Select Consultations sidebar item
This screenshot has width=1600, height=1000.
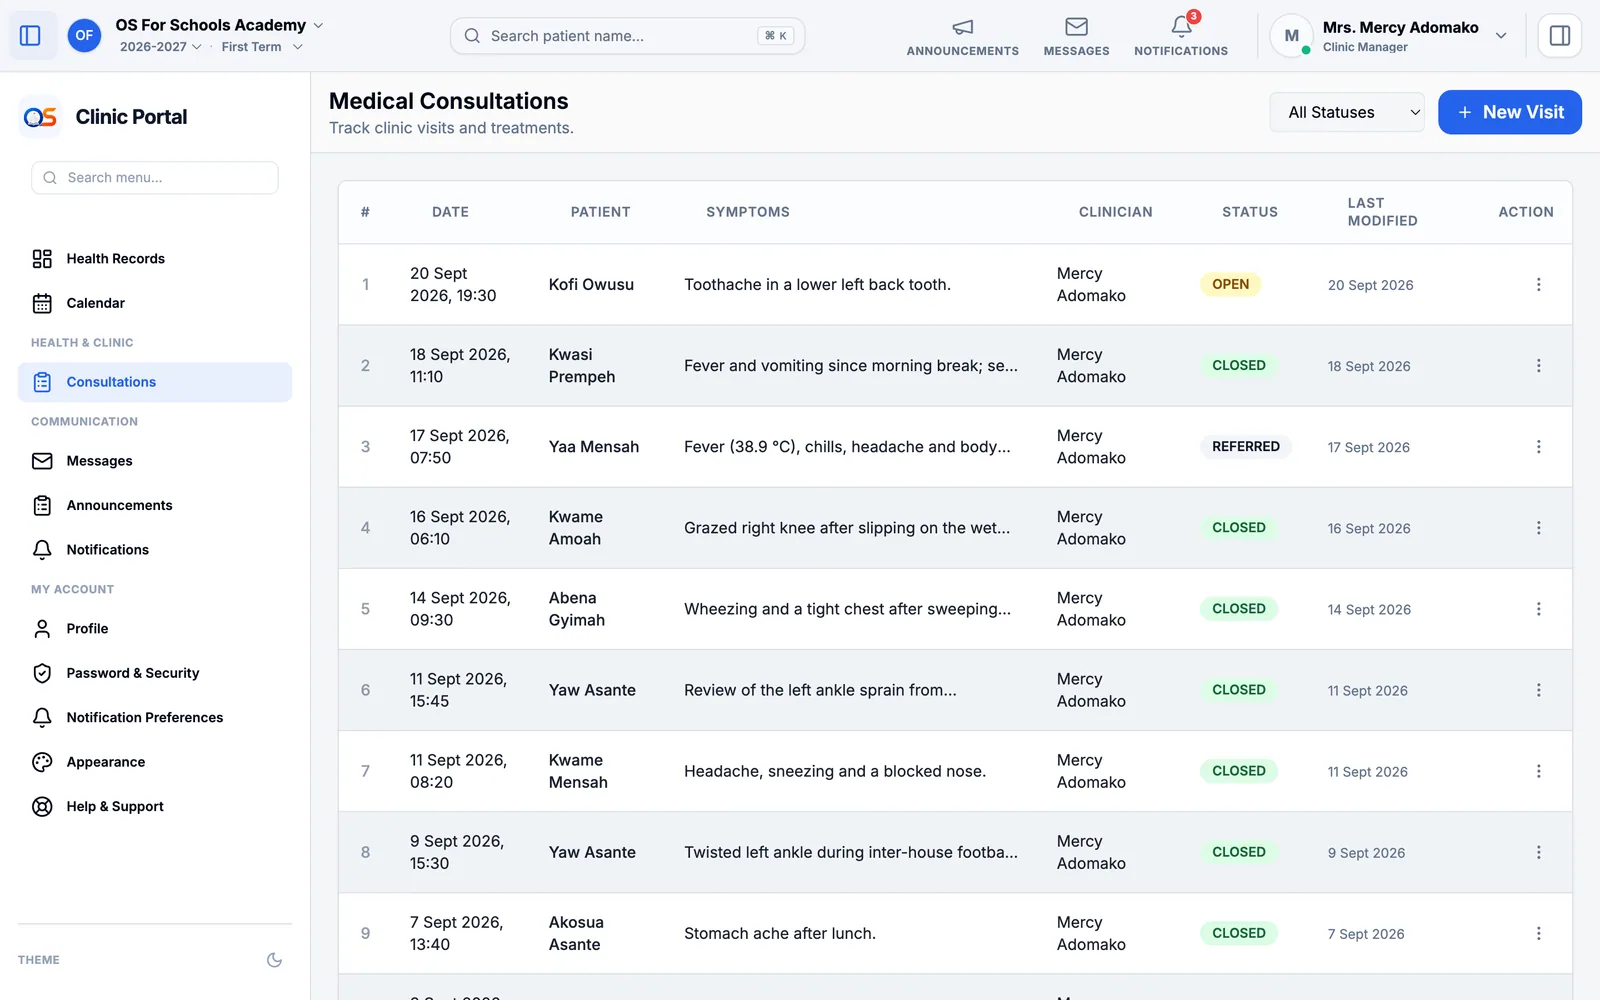tap(155, 382)
